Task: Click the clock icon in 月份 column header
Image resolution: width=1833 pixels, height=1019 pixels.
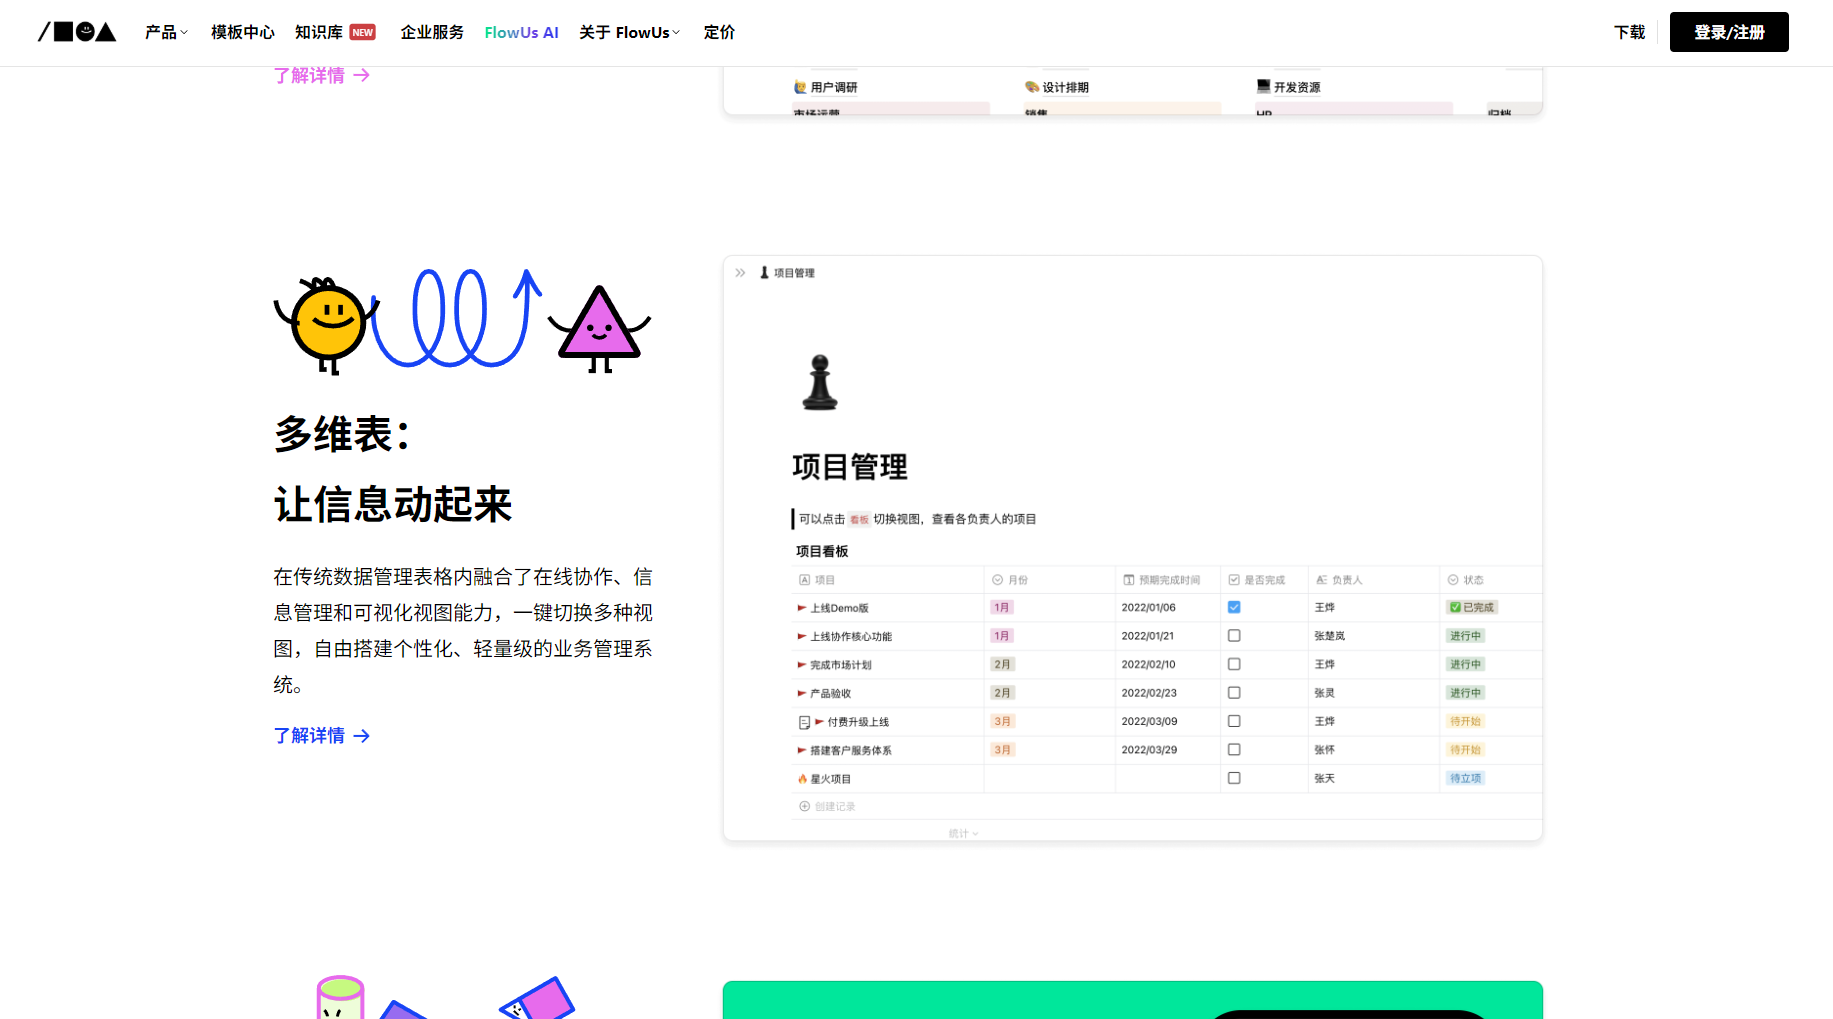Action: [995, 579]
